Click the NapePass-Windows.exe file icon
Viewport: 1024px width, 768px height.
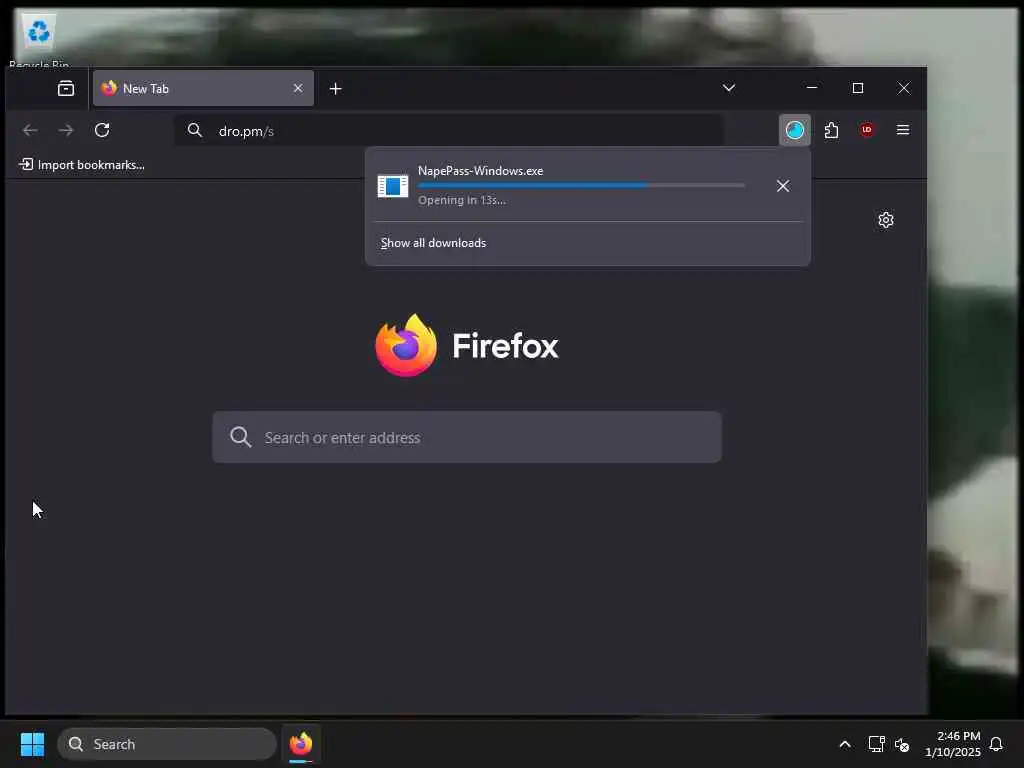pos(392,186)
